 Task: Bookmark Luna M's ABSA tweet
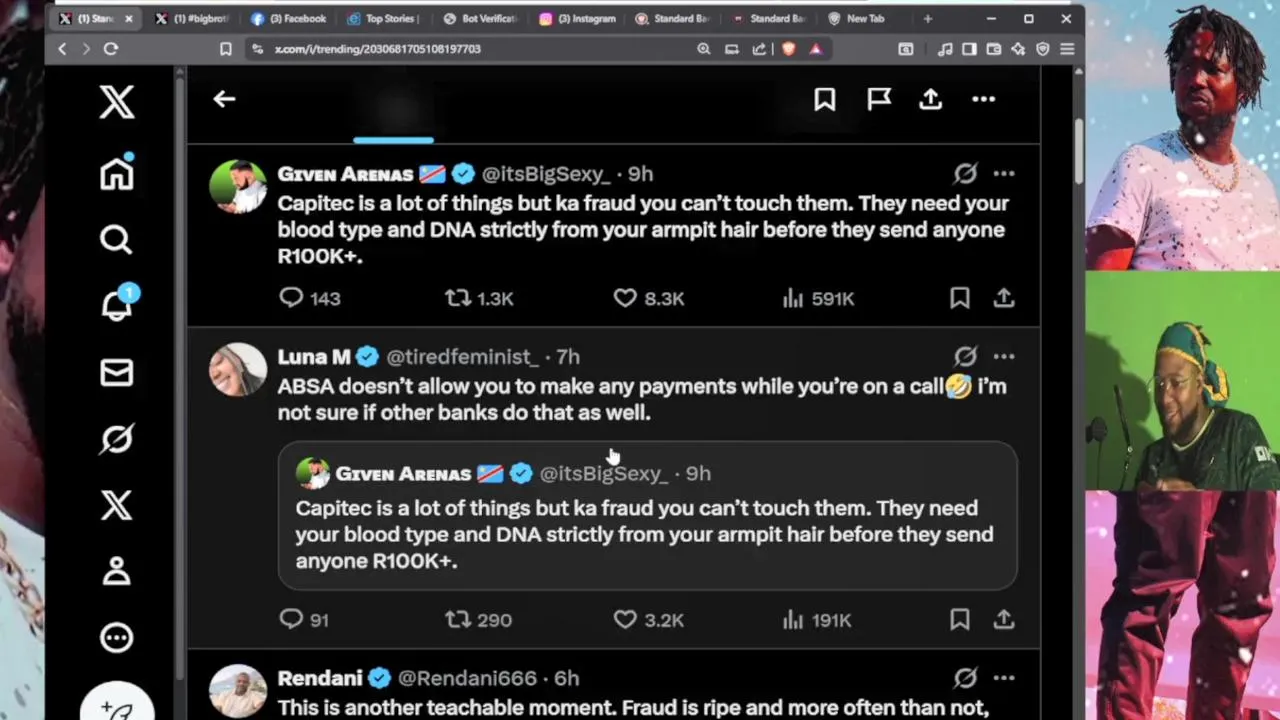pos(959,620)
